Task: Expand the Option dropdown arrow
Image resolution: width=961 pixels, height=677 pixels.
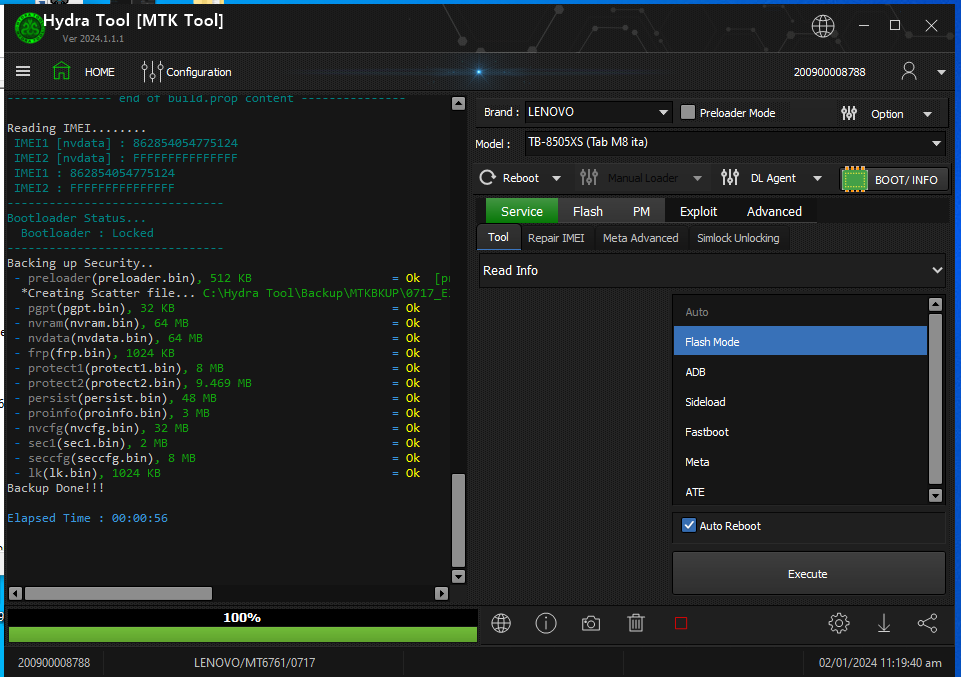Action: click(x=927, y=114)
